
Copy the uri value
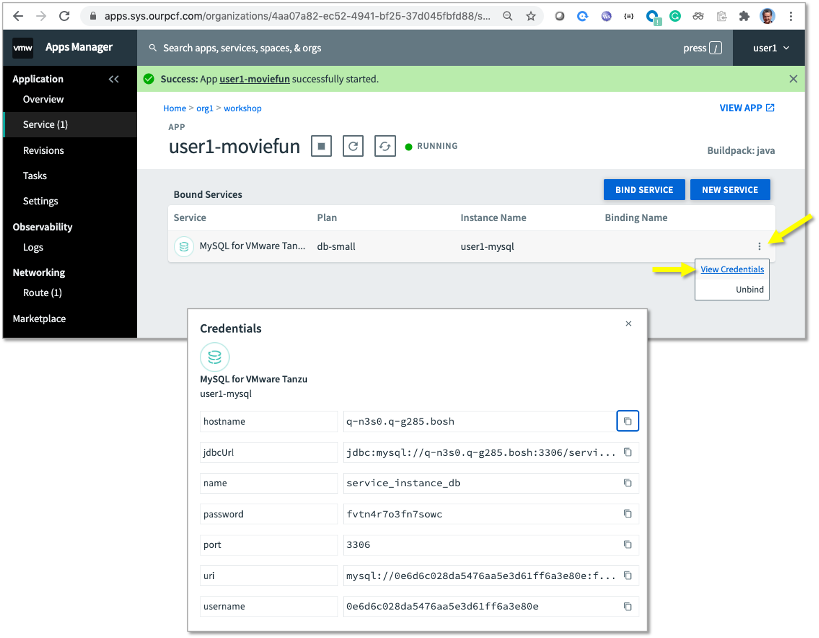[x=627, y=575]
